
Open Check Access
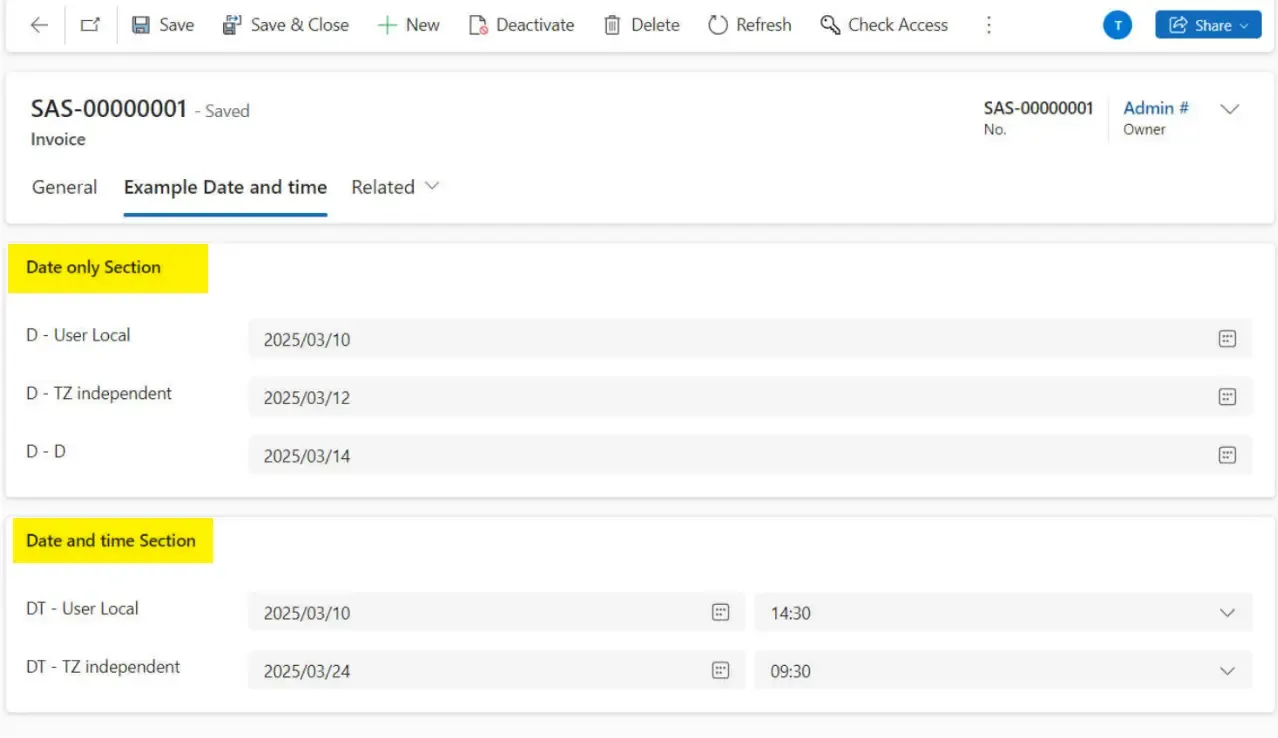tap(884, 25)
